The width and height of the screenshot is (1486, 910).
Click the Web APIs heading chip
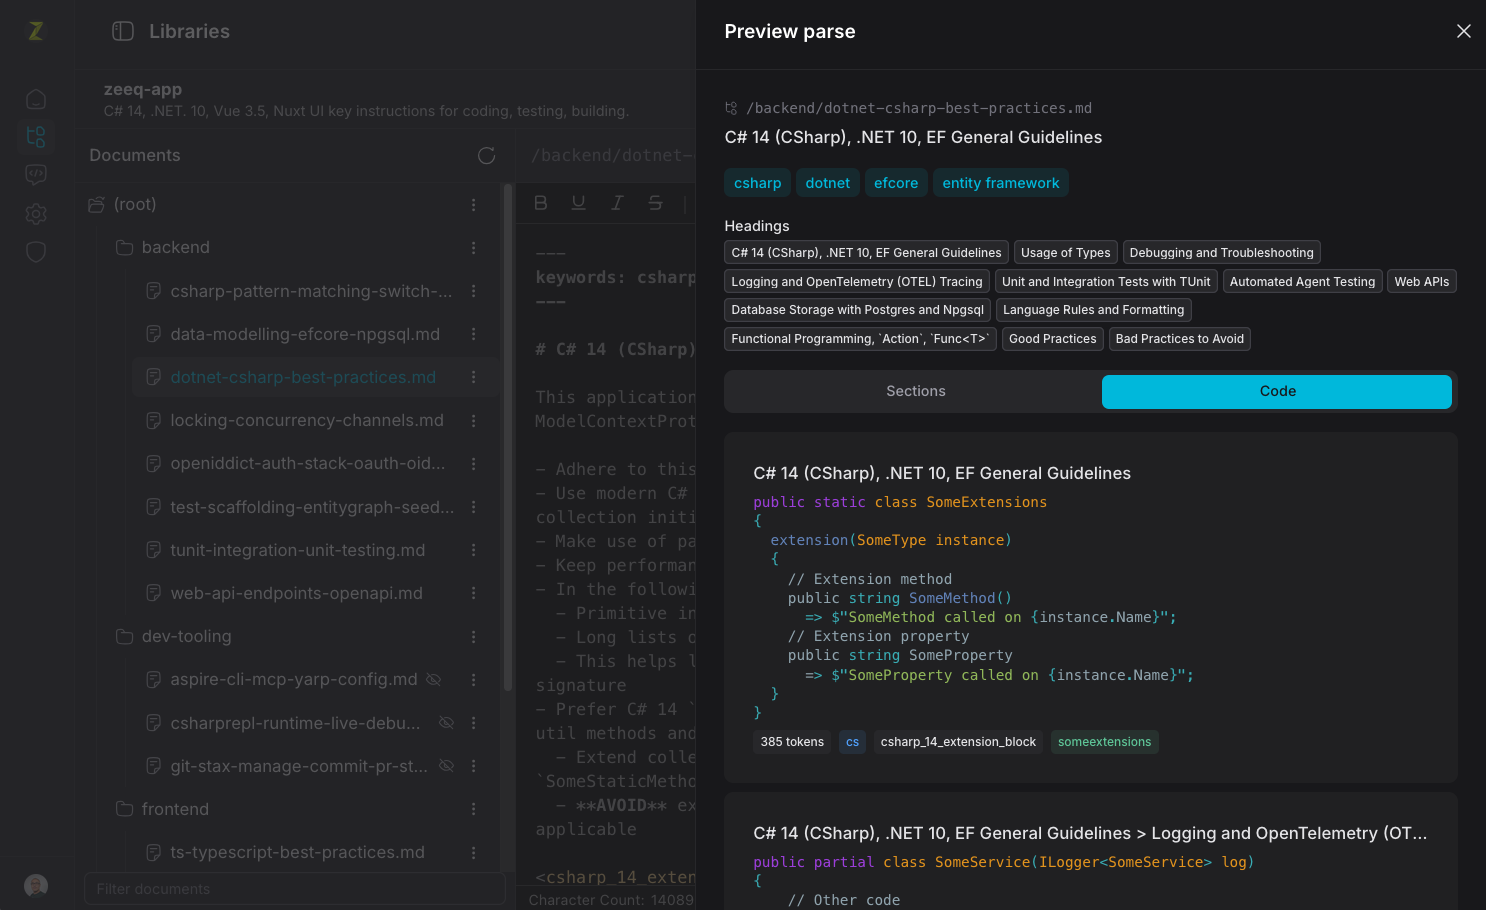point(1421,282)
